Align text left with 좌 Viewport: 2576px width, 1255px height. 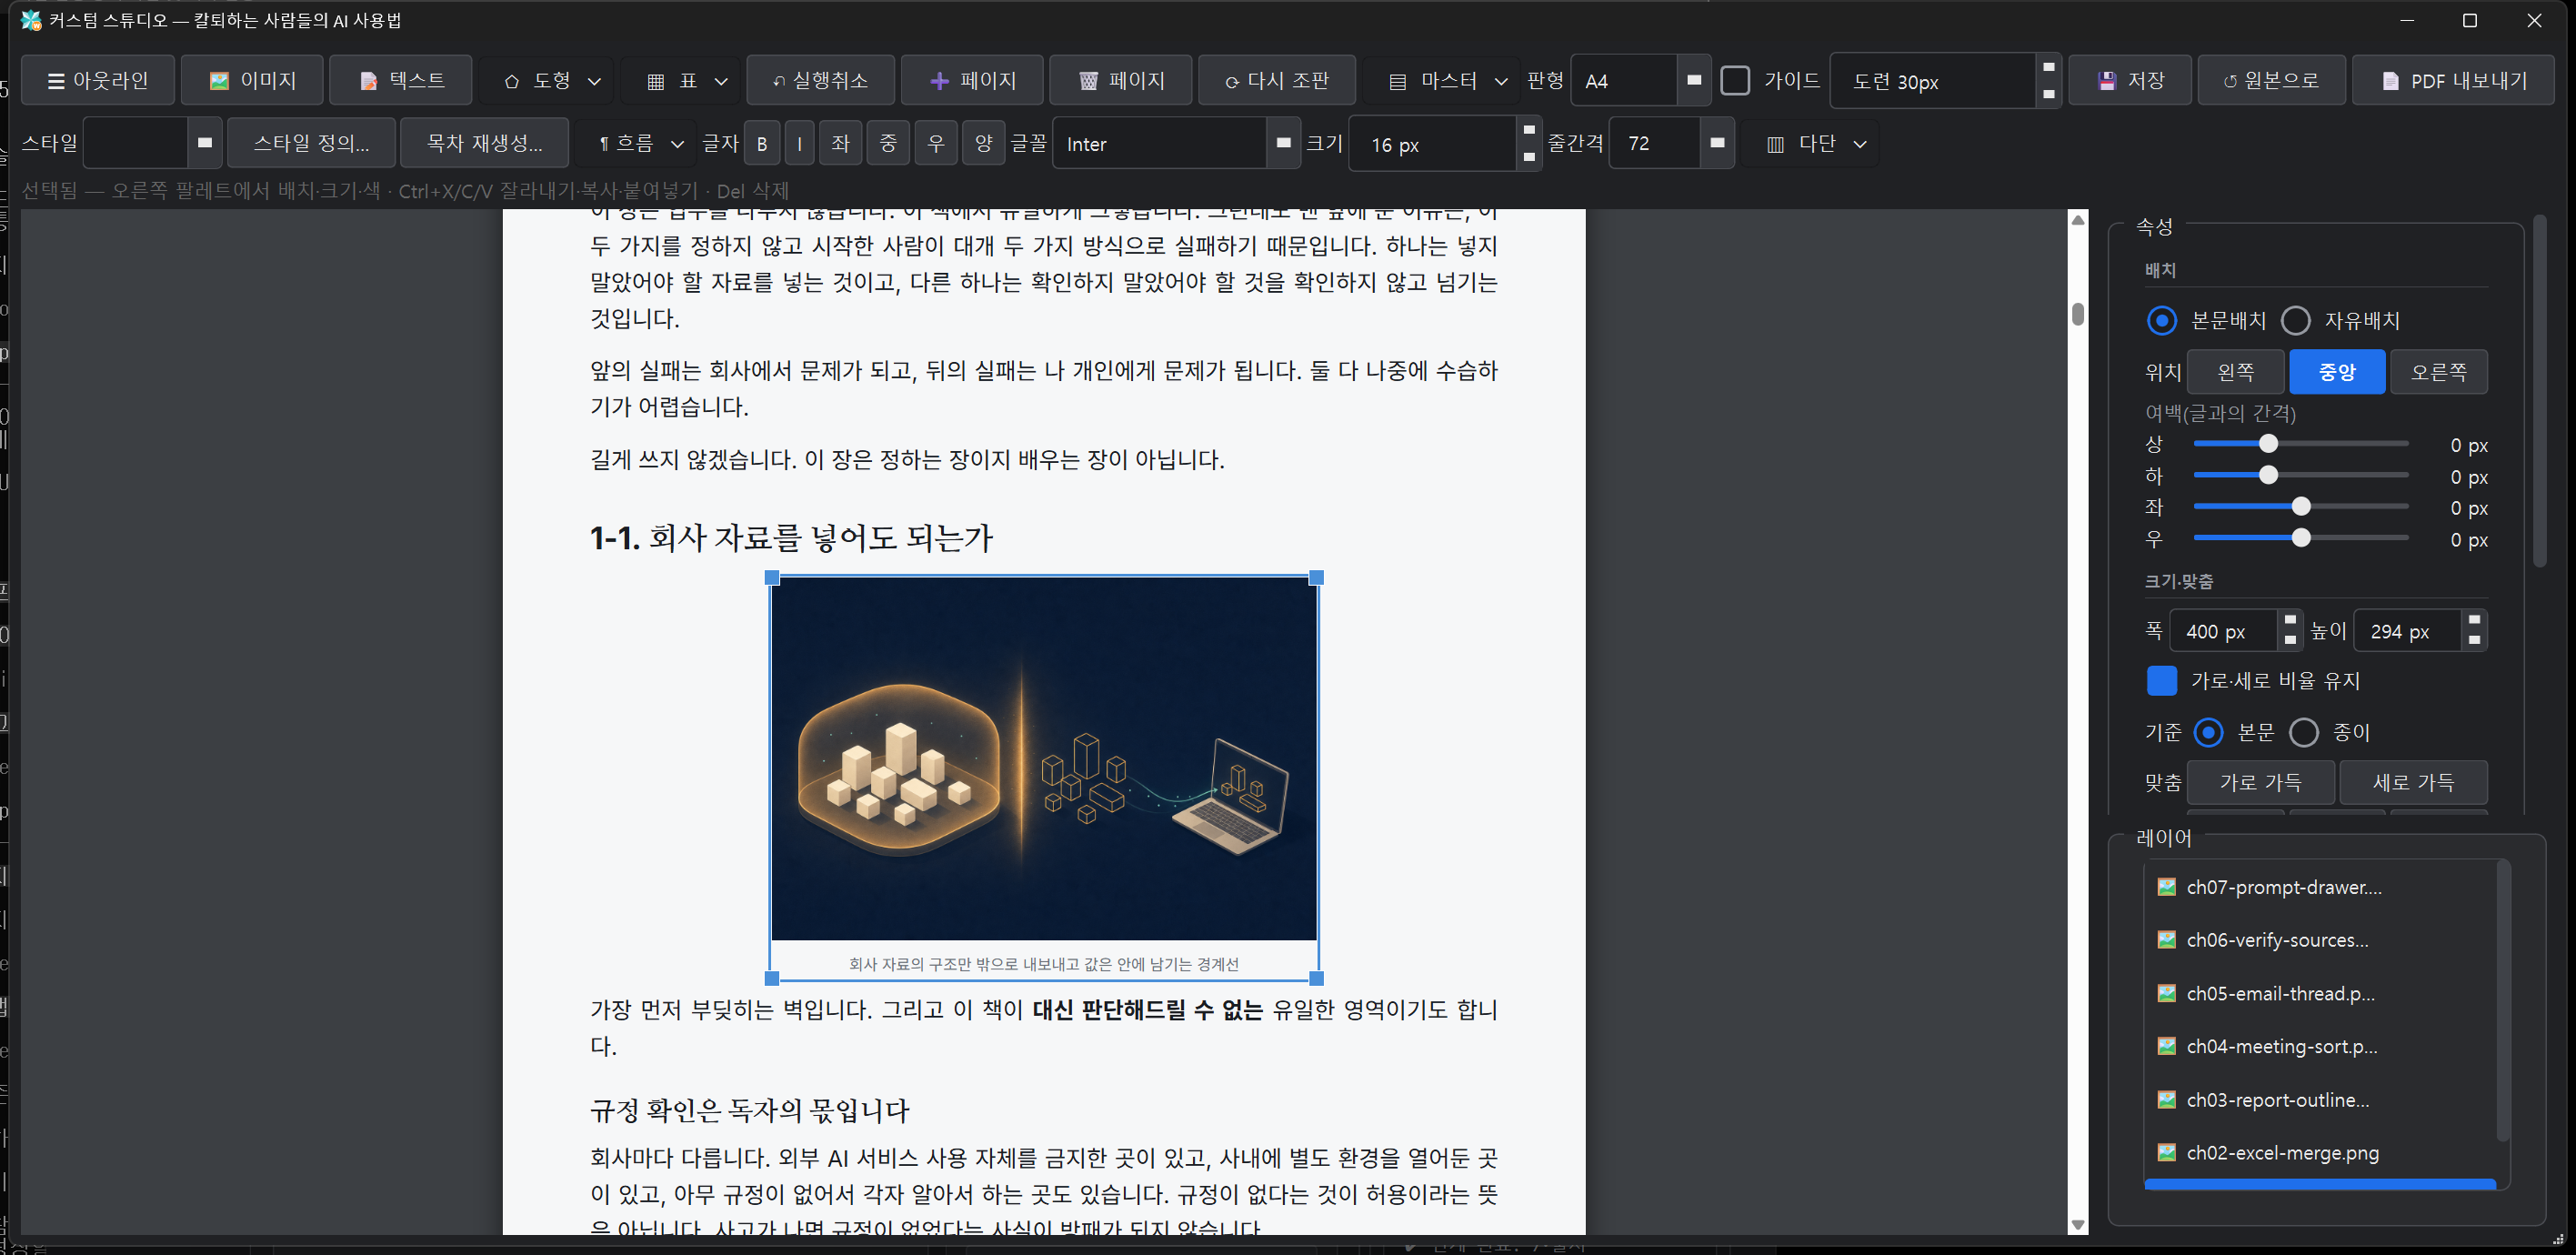(840, 143)
